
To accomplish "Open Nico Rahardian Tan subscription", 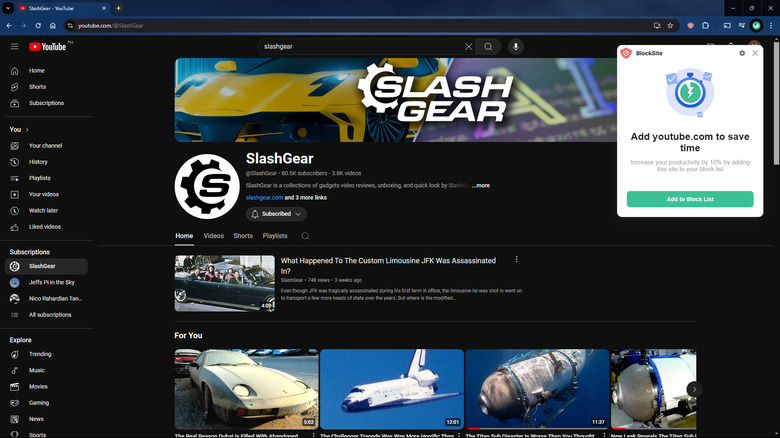I will click(x=46, y=299).
